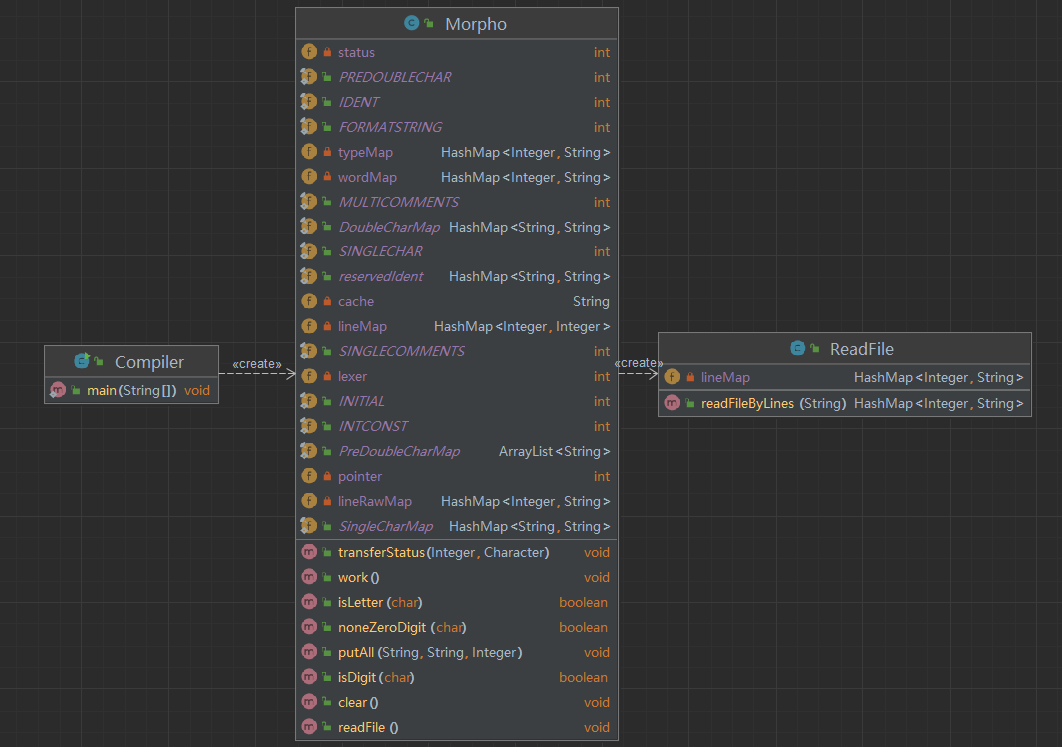Select the SingleCharMap field row

pyautogui.click(x=385, y=526)
